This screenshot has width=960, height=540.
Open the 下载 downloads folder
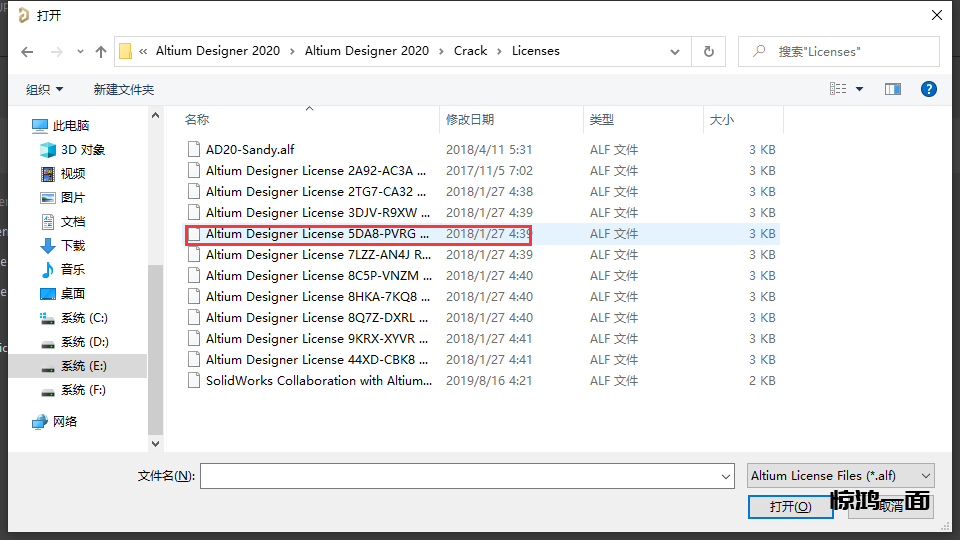(x=72, y=246)
